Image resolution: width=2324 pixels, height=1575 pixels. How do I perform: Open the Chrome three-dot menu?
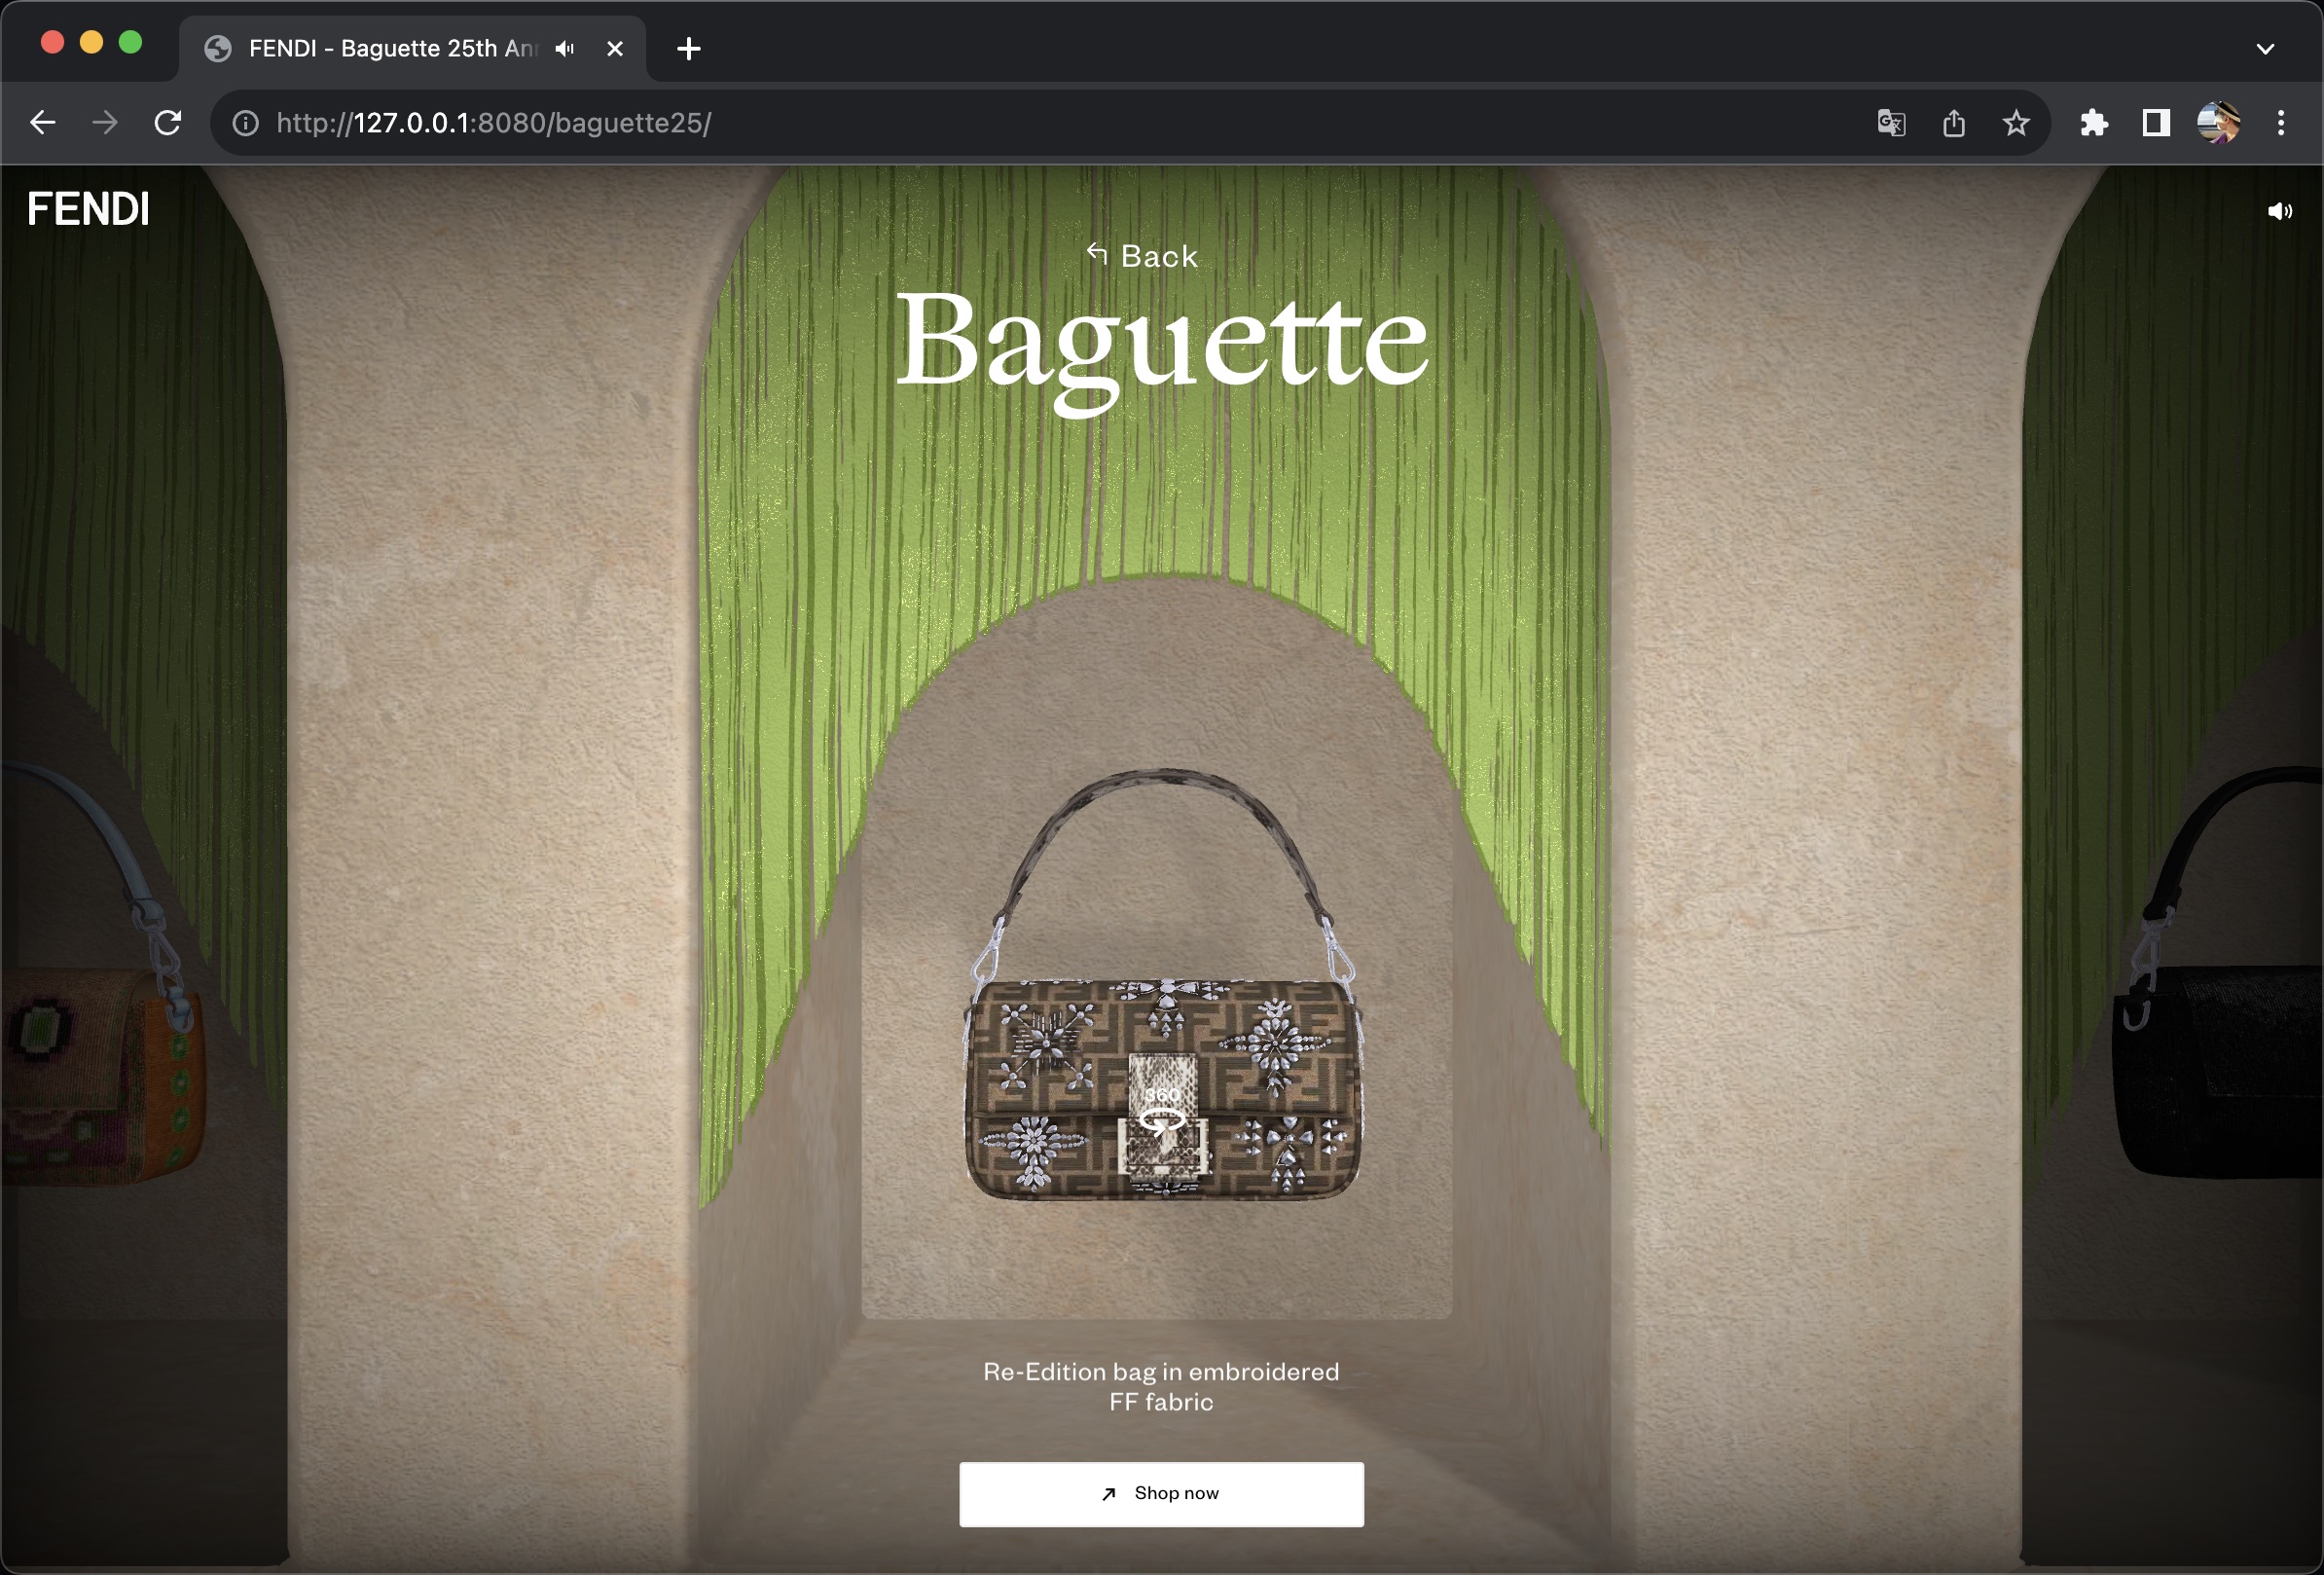click(x=2281, y=123)
